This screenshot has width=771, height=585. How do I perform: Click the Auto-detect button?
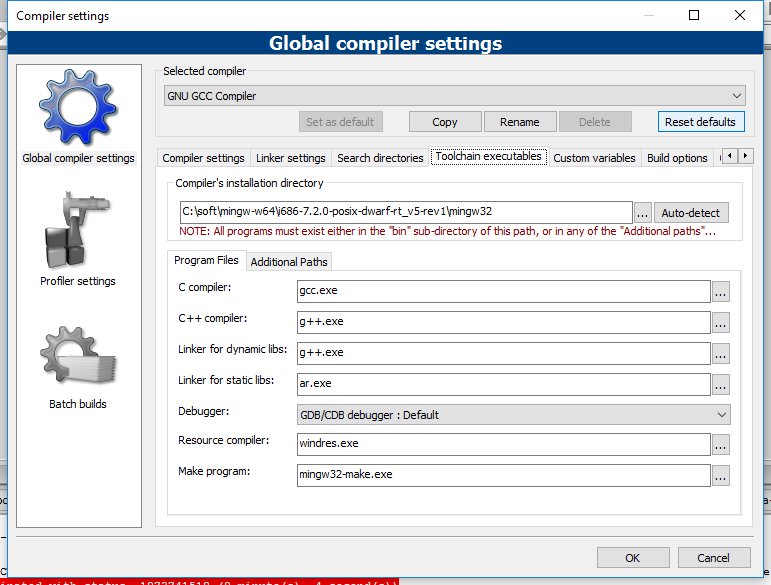(x=692, y=213)
